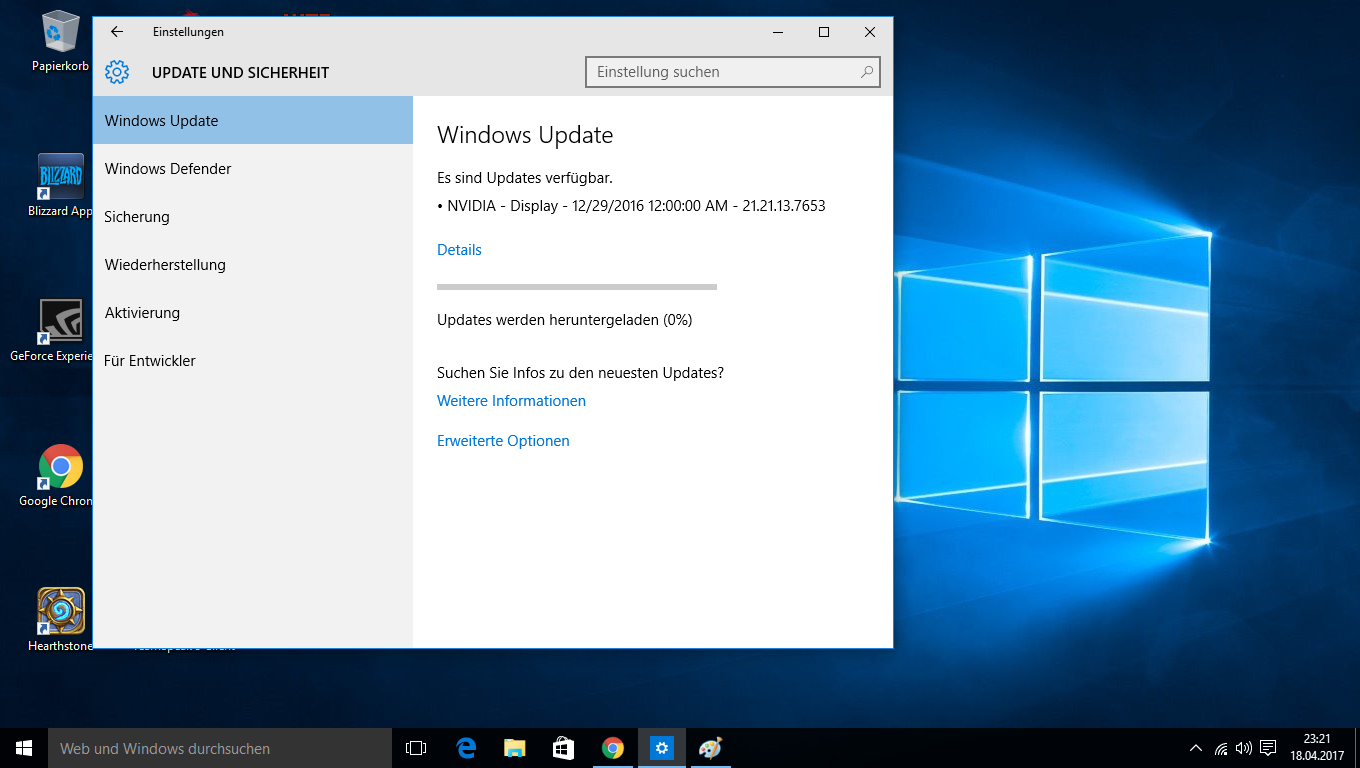Switch to the Settings taskbar button
This screenshot has height=768, width=1360.
tap(661, 748)
